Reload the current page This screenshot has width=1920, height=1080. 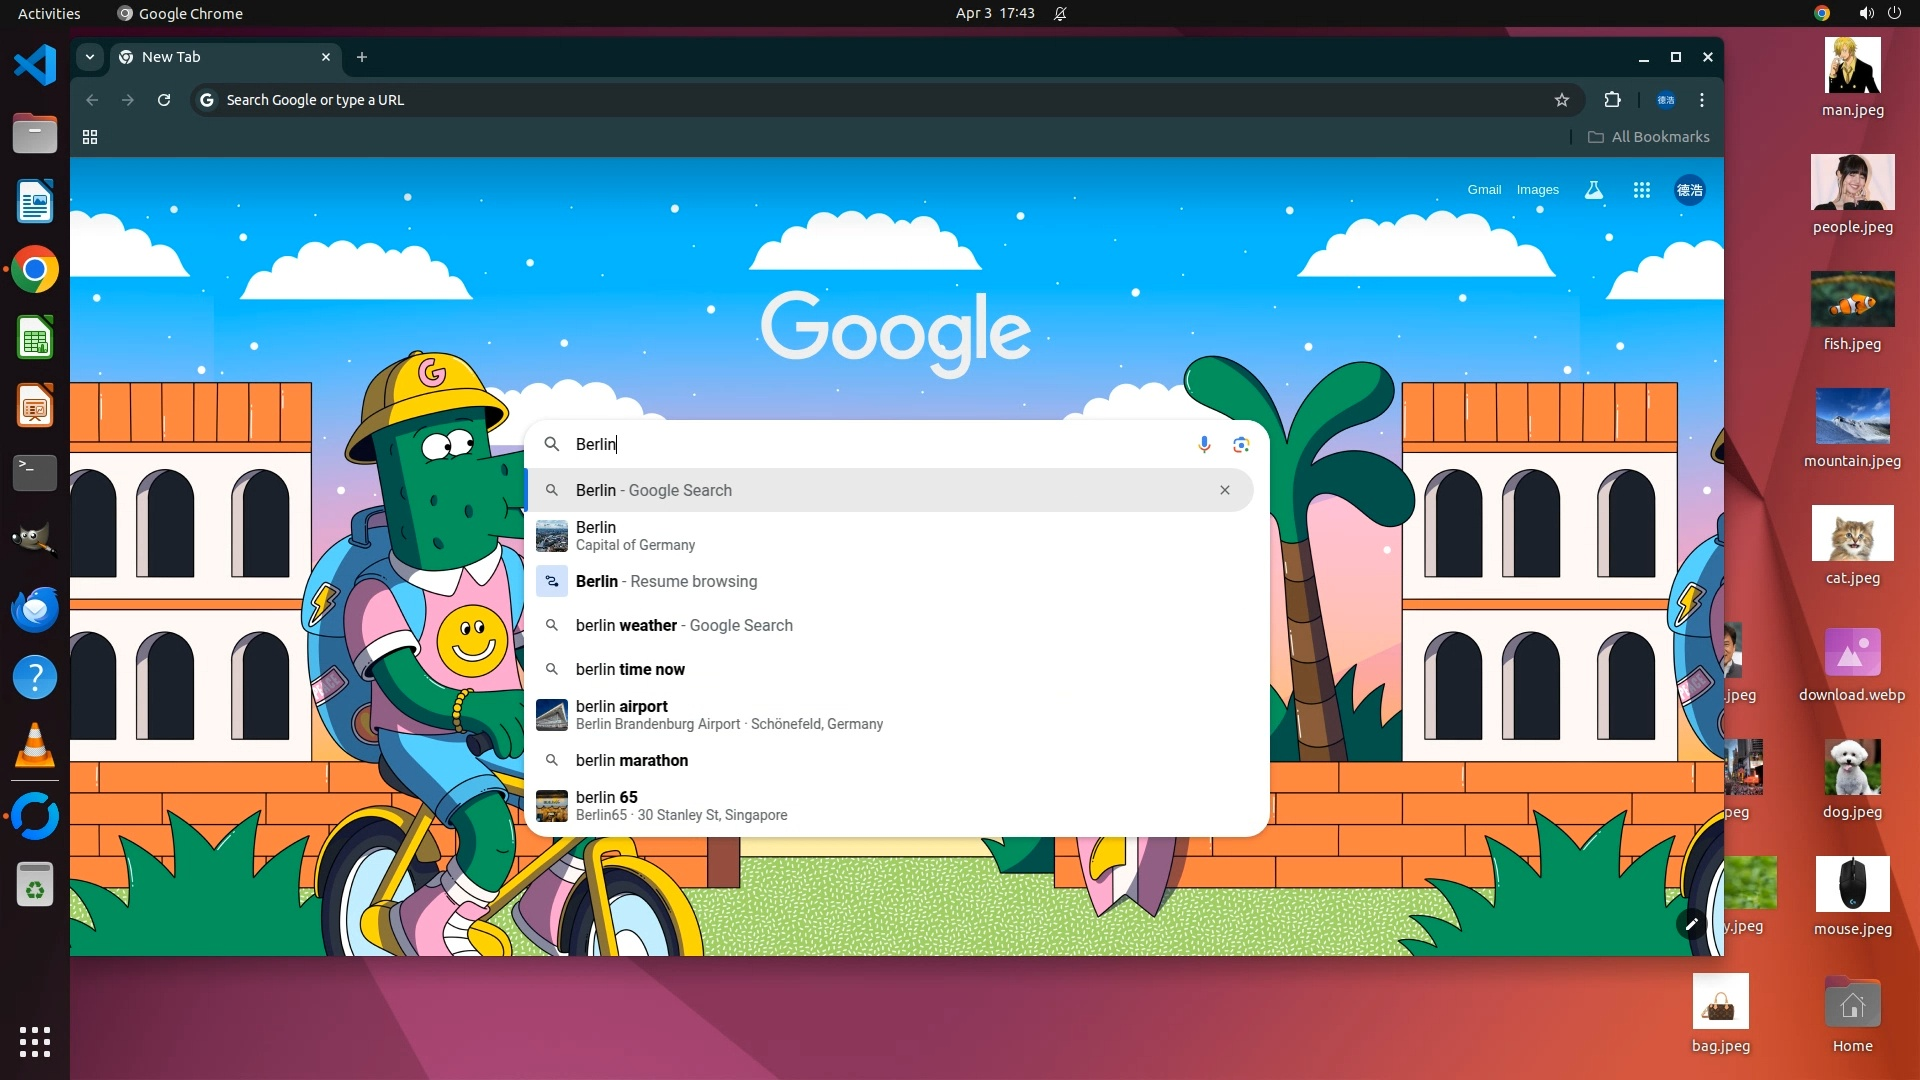164,100
